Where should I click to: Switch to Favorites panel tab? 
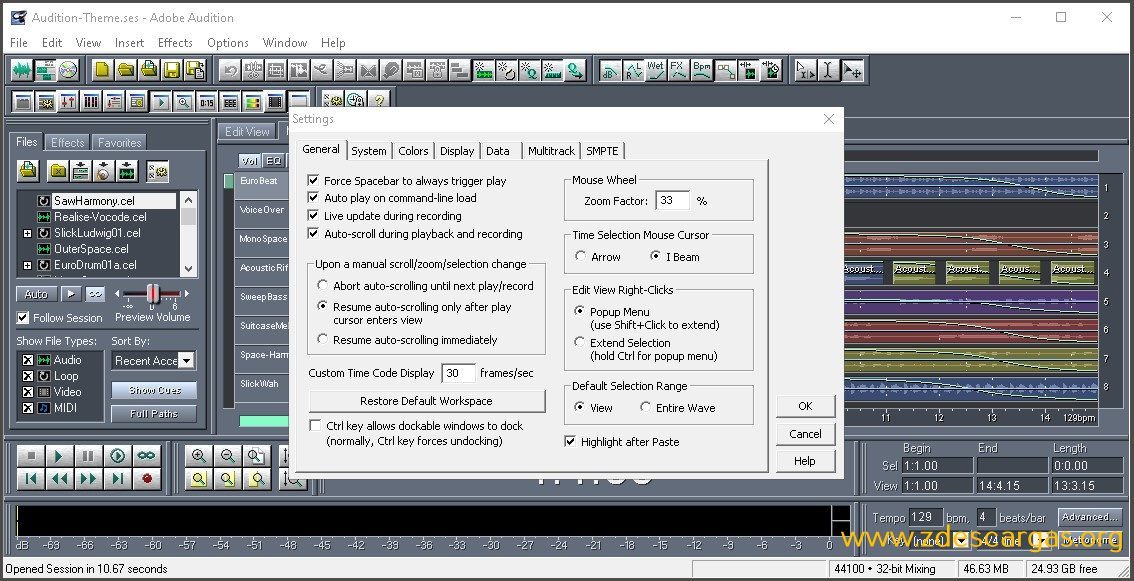pyautogui.click(x=120, y=143)
